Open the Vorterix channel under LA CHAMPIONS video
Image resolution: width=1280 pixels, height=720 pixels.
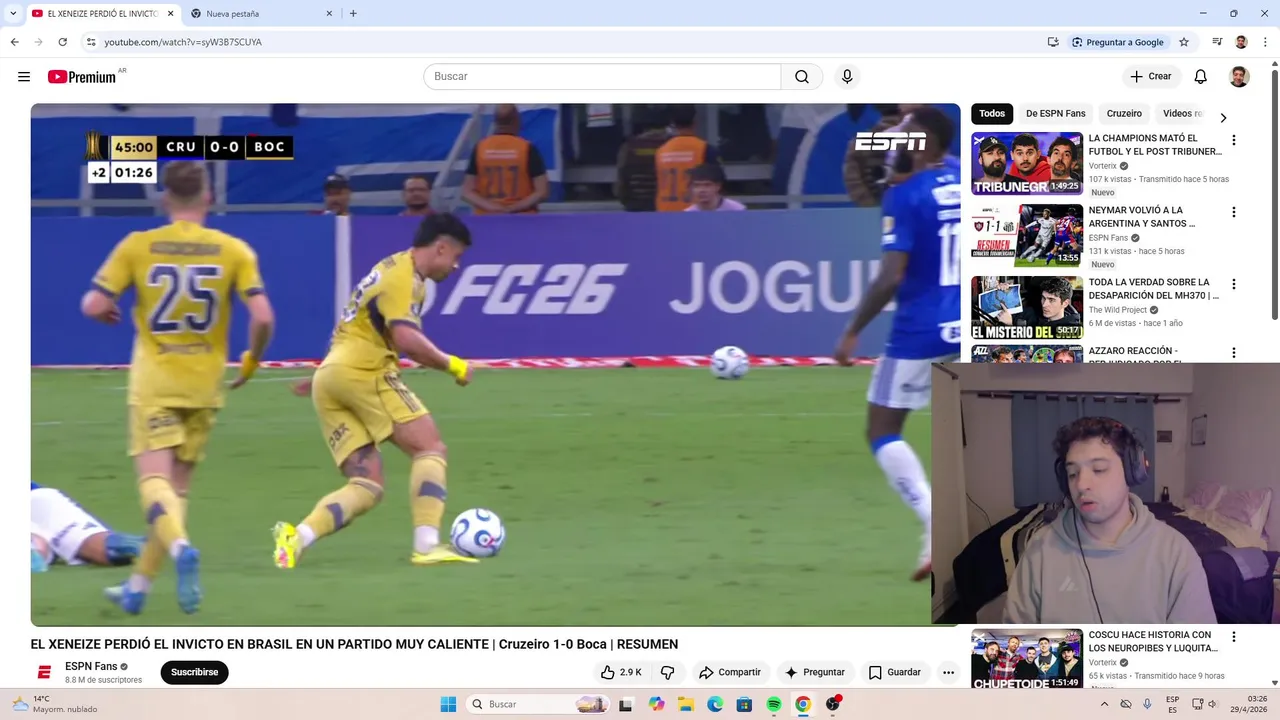[x=1103, y=166]
